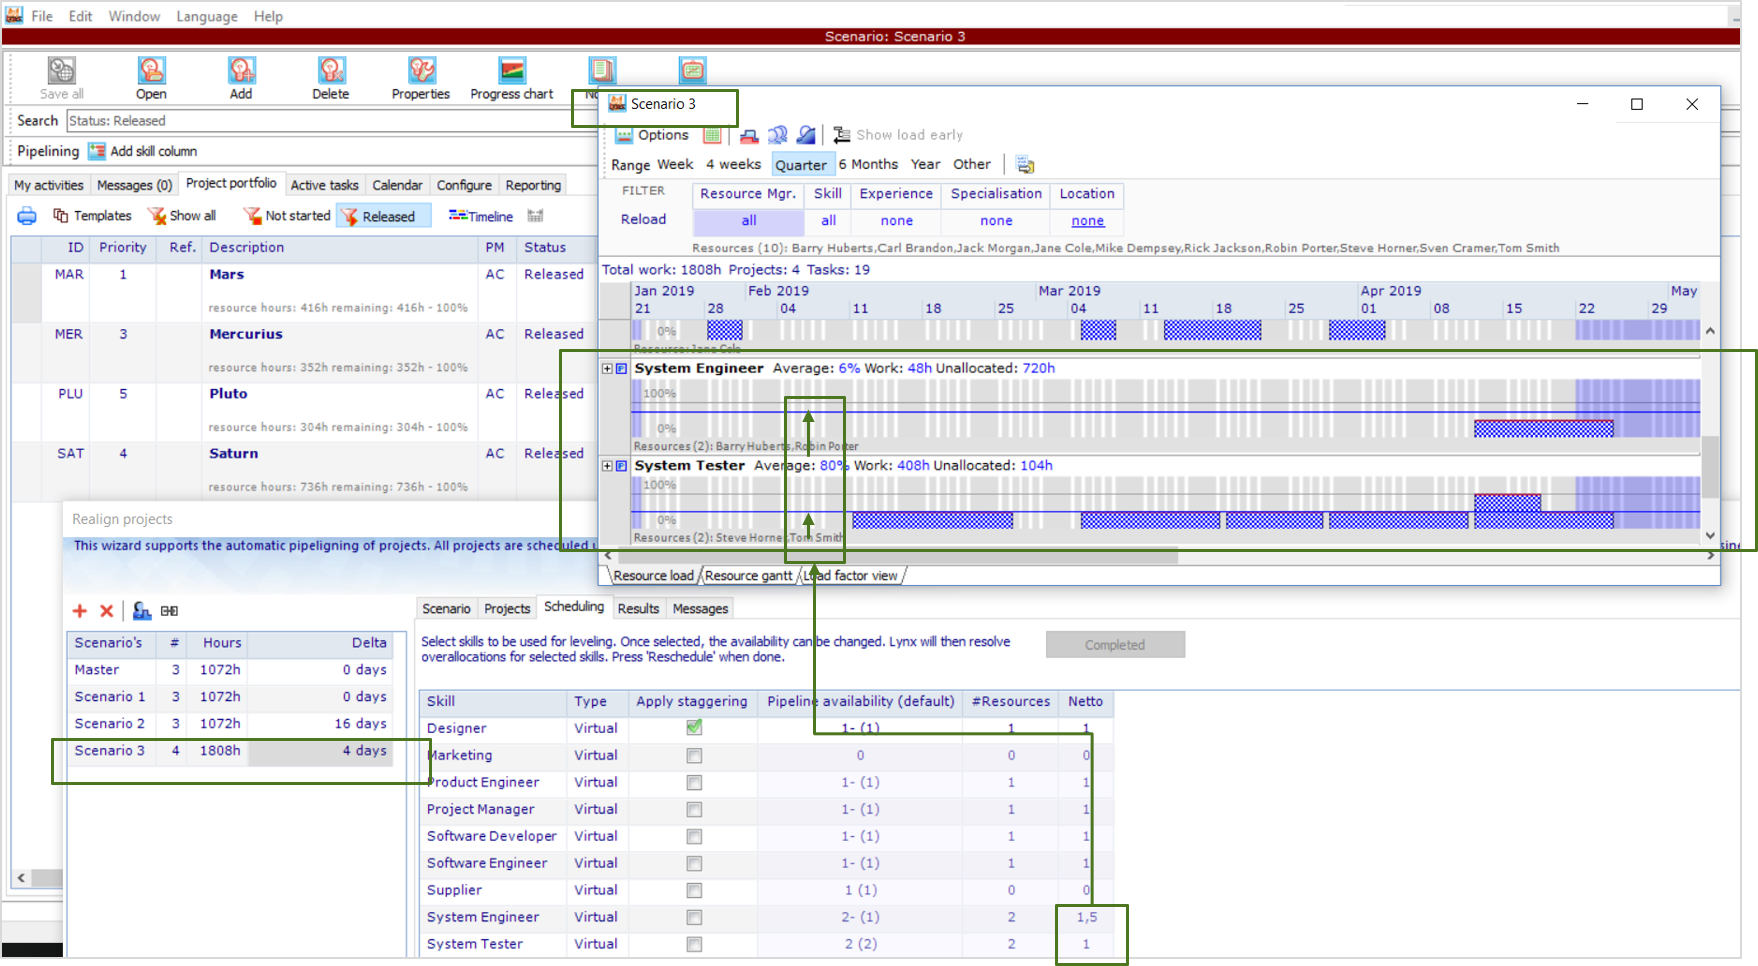The height and width of the screenshot is (966, 1758).
Task: Enable staggering for Product Engineer
Action: click(x=694, y=783)
